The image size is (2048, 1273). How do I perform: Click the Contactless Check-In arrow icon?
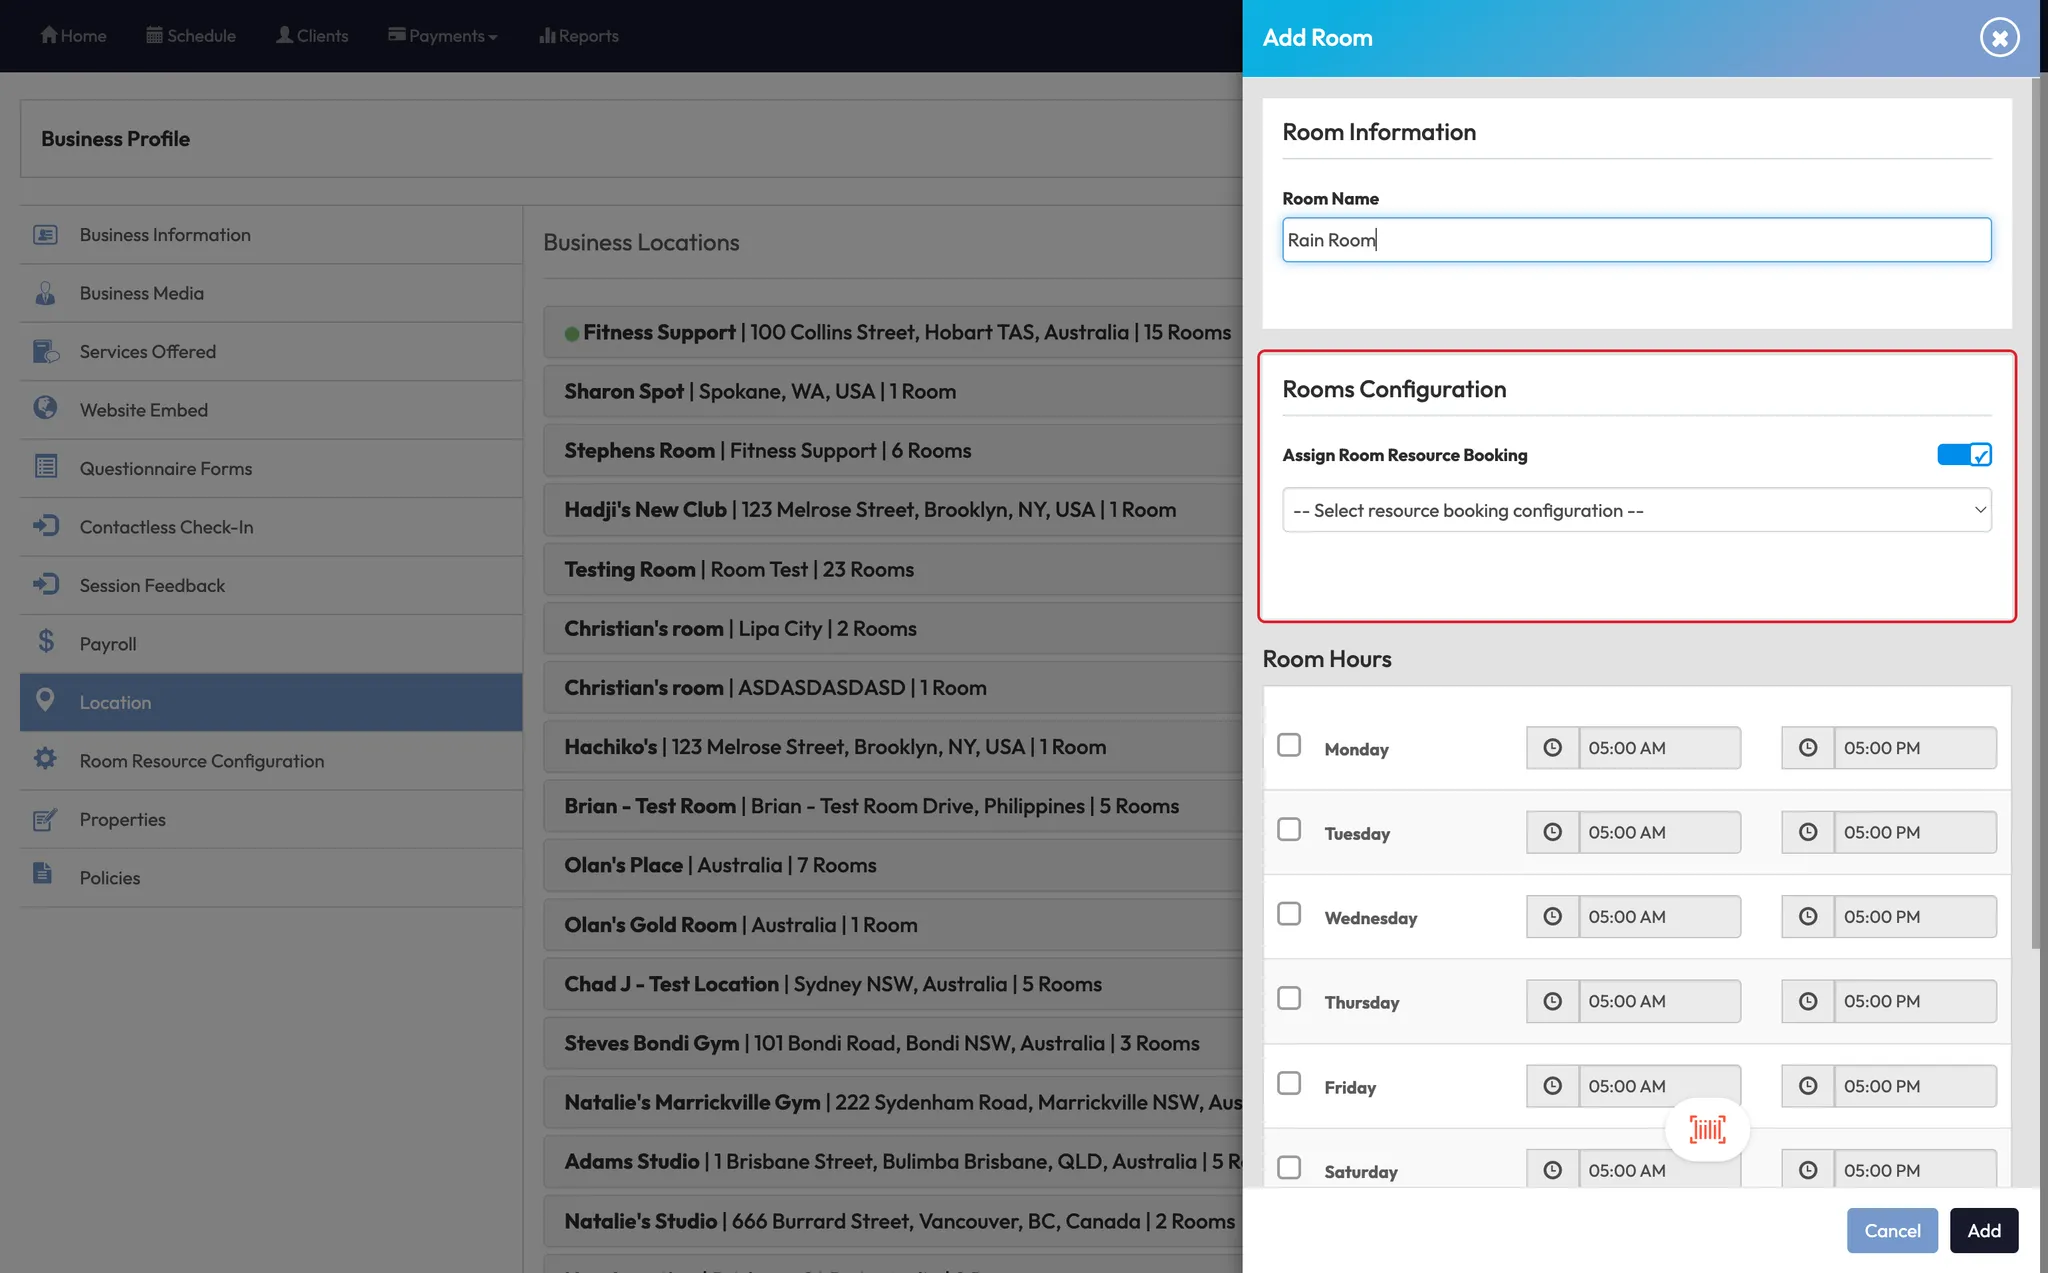(x=45, y=526)
